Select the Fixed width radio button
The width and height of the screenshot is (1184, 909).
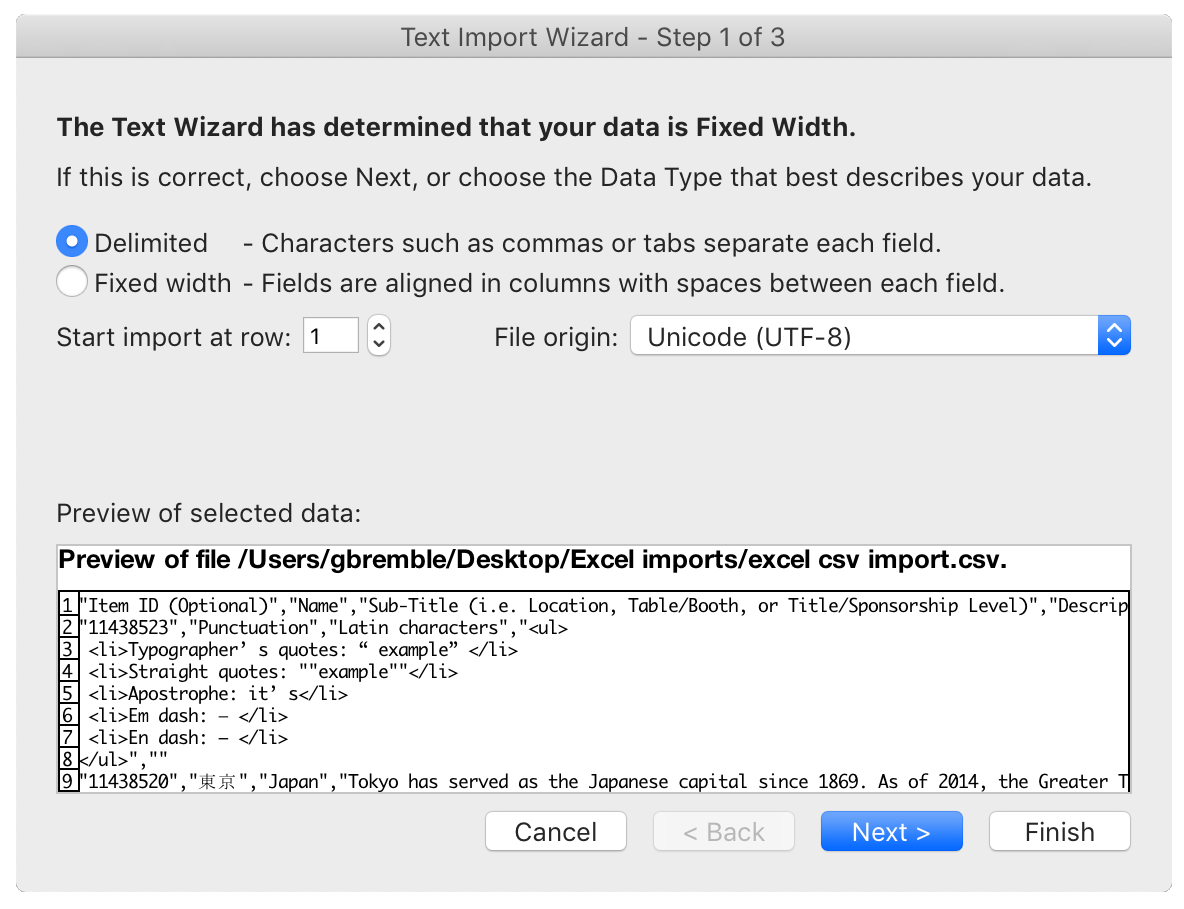coord(72,281)
